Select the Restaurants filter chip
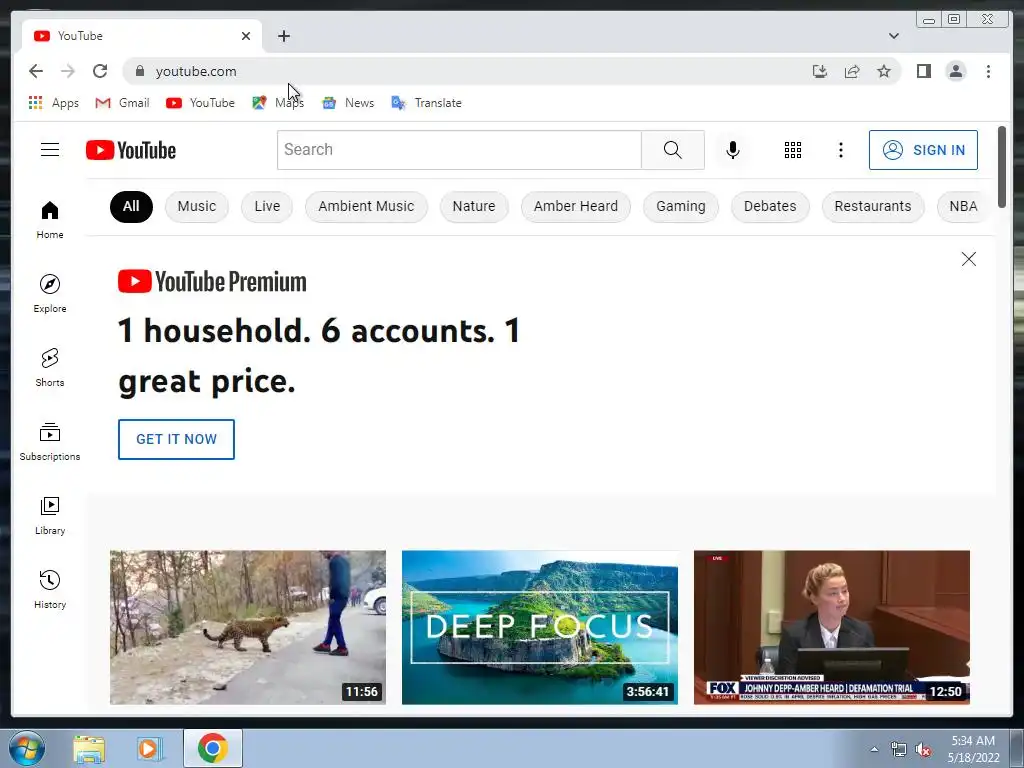The width and height of the screenshot is (1024, 768). click(x=872, y=206)
